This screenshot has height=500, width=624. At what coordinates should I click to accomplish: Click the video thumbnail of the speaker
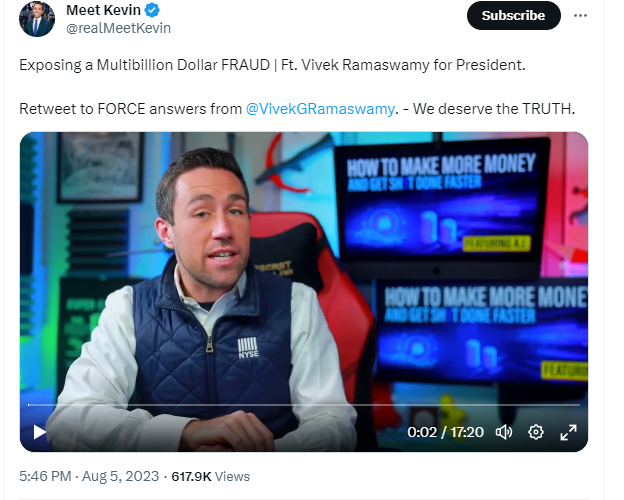(304, 292)
